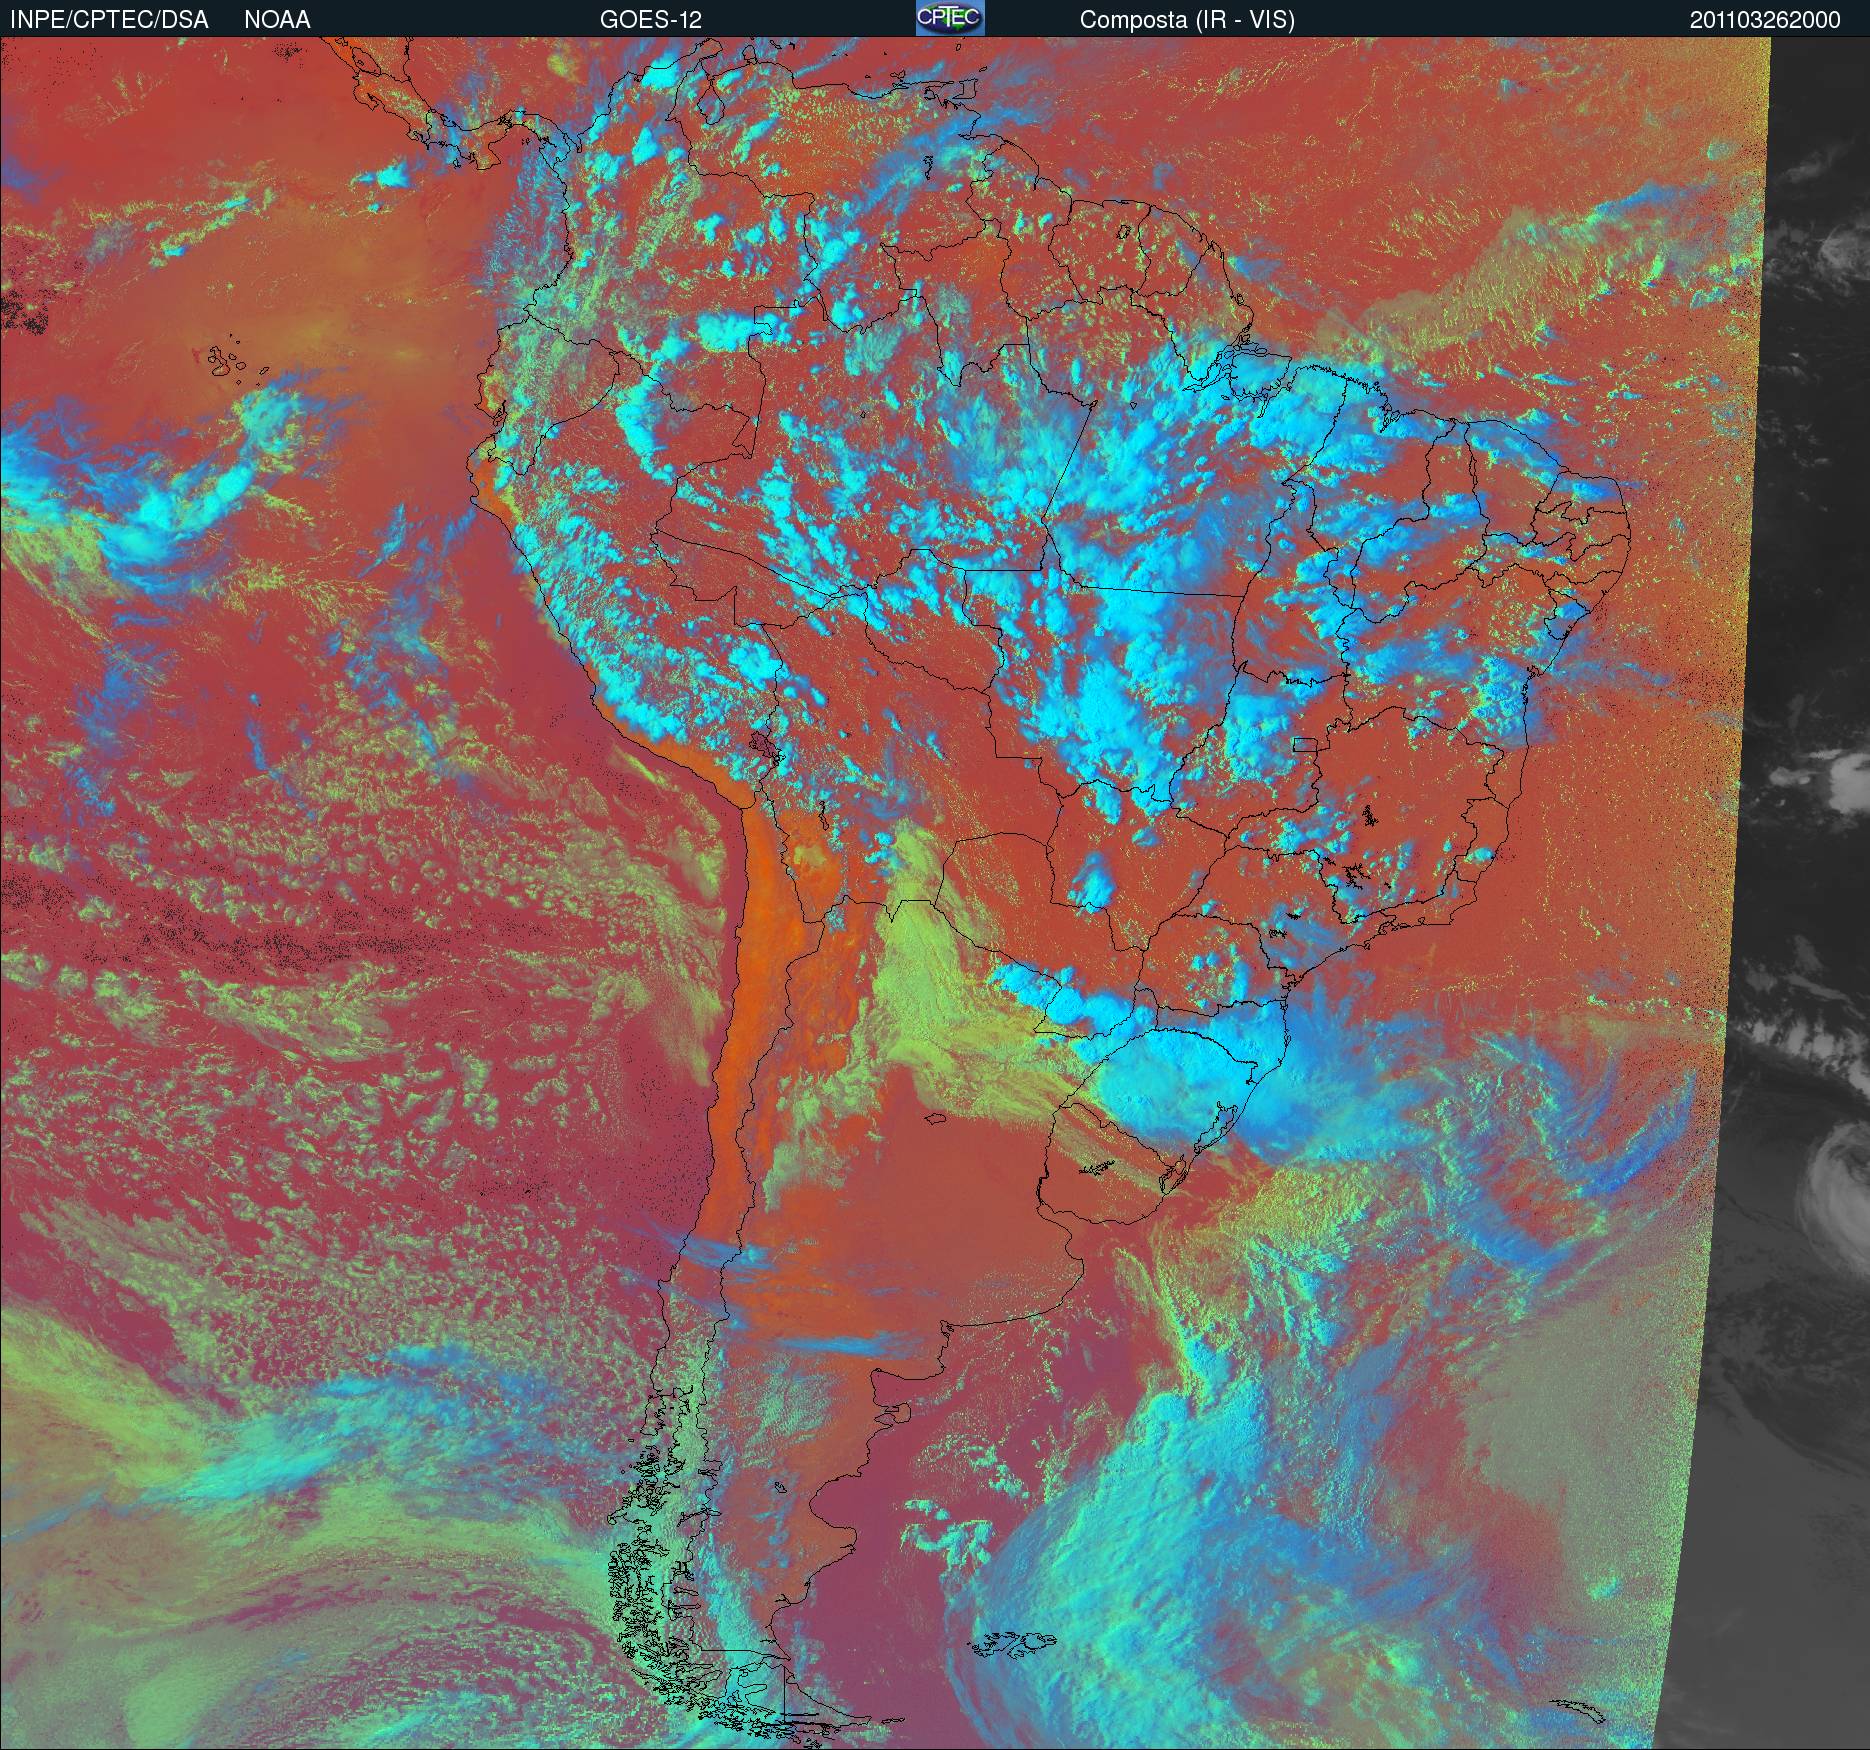Click the 201103262000 timestamp

(1765, 20)
